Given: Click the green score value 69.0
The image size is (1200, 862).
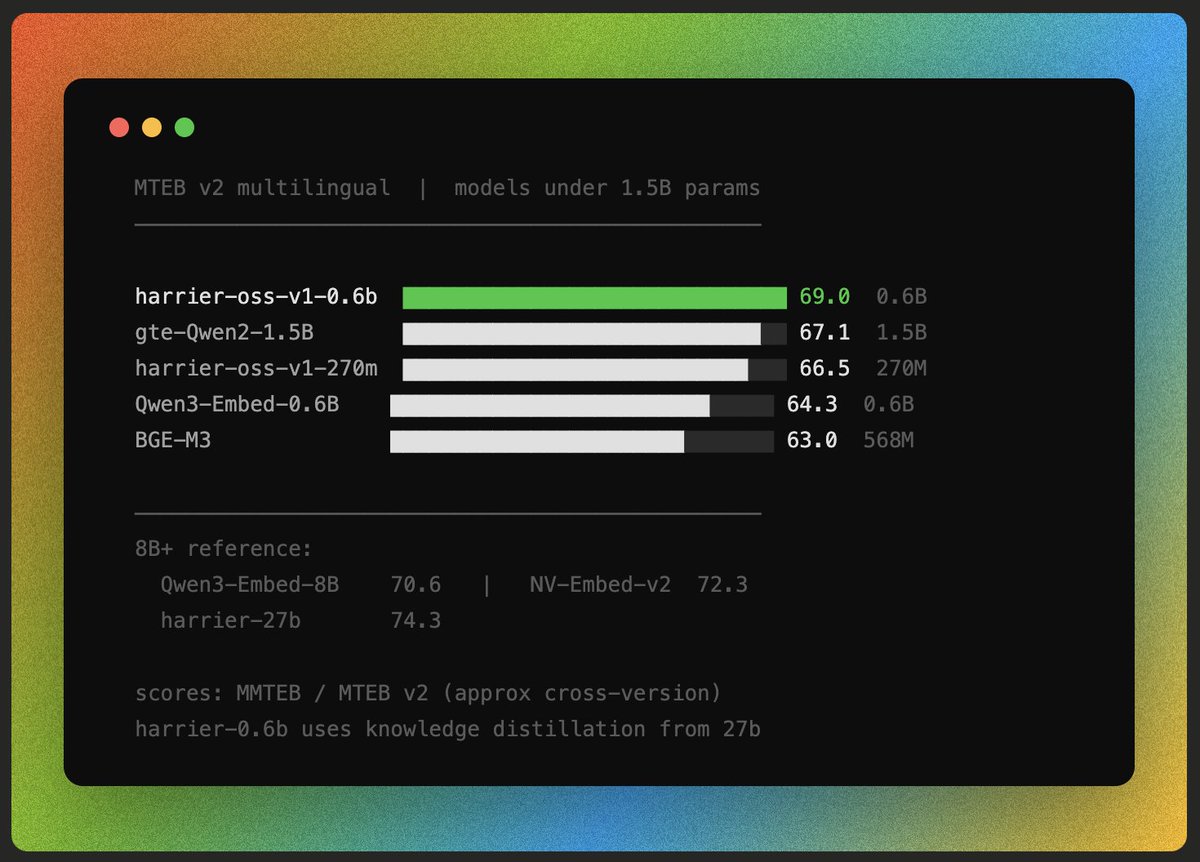Looking at the screenshot, I should tap(825, 296).
